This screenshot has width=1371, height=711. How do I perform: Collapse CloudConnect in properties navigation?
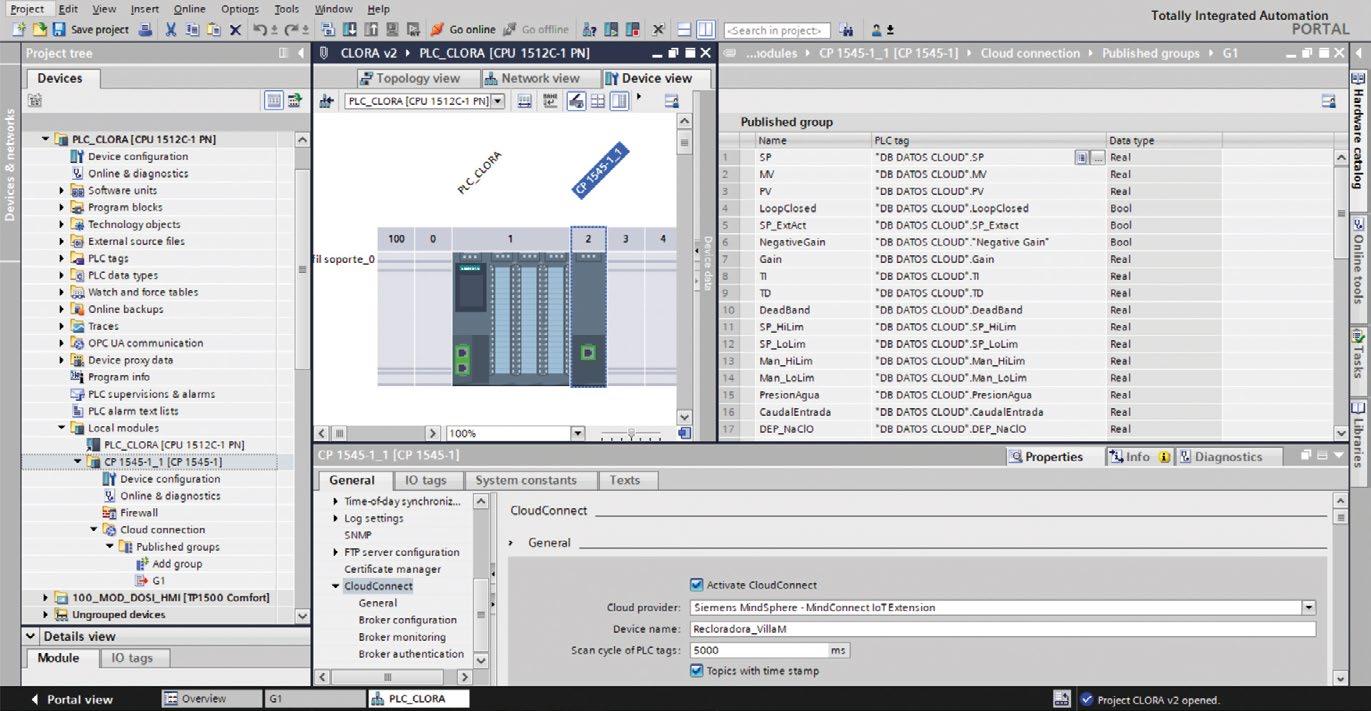pyautogui.click(x=336, y=586)
